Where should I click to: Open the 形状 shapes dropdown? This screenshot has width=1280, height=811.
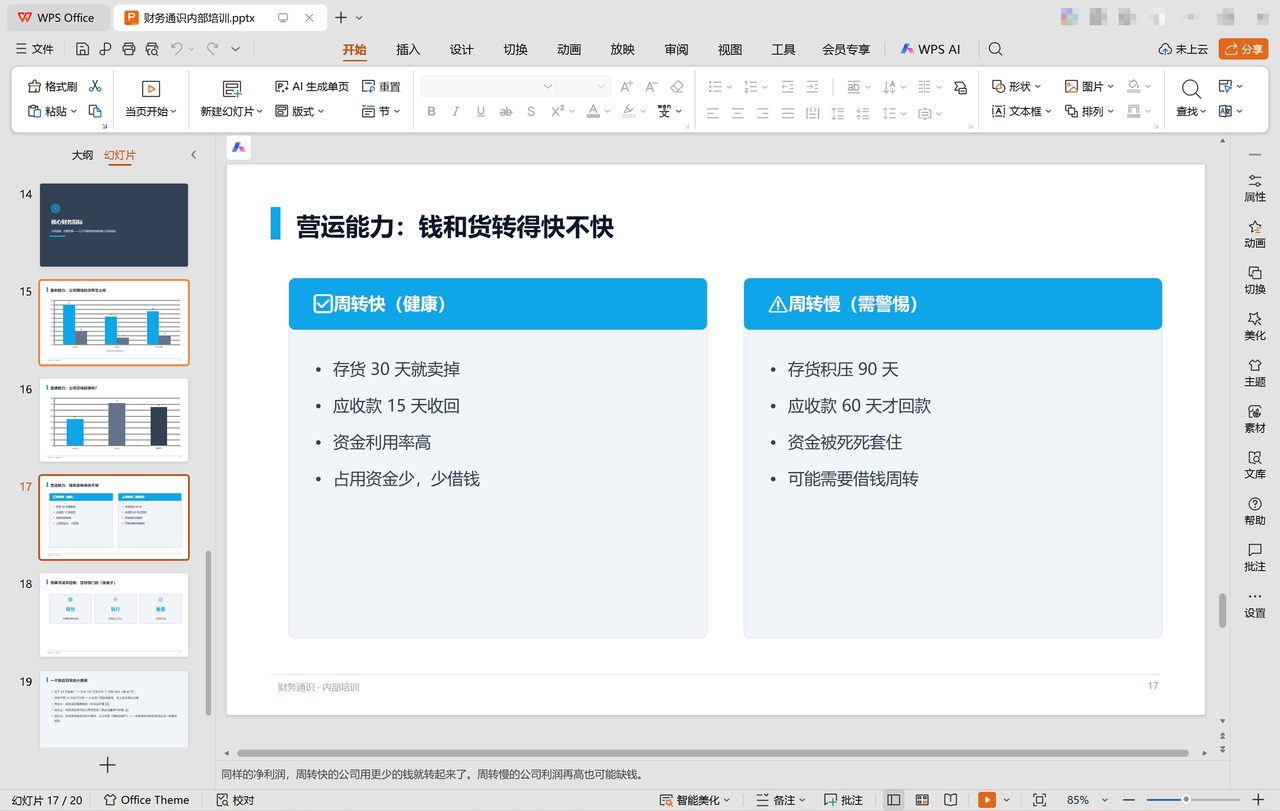point(1038,87)
